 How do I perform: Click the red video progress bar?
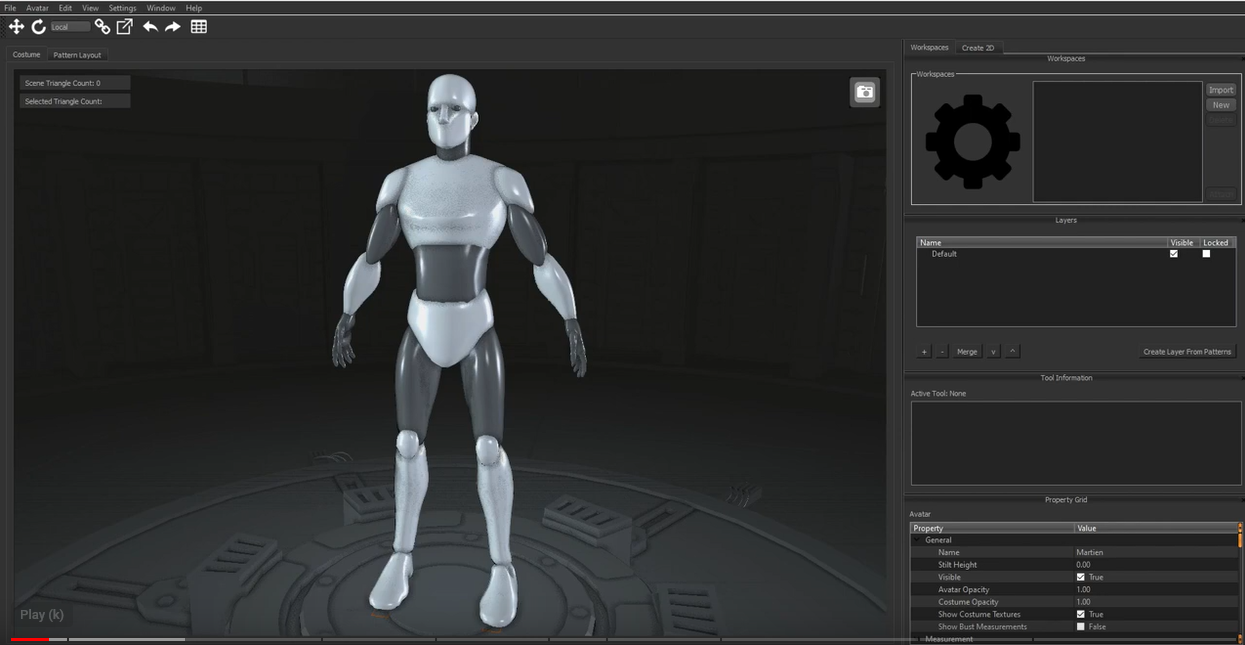point(30,639)
